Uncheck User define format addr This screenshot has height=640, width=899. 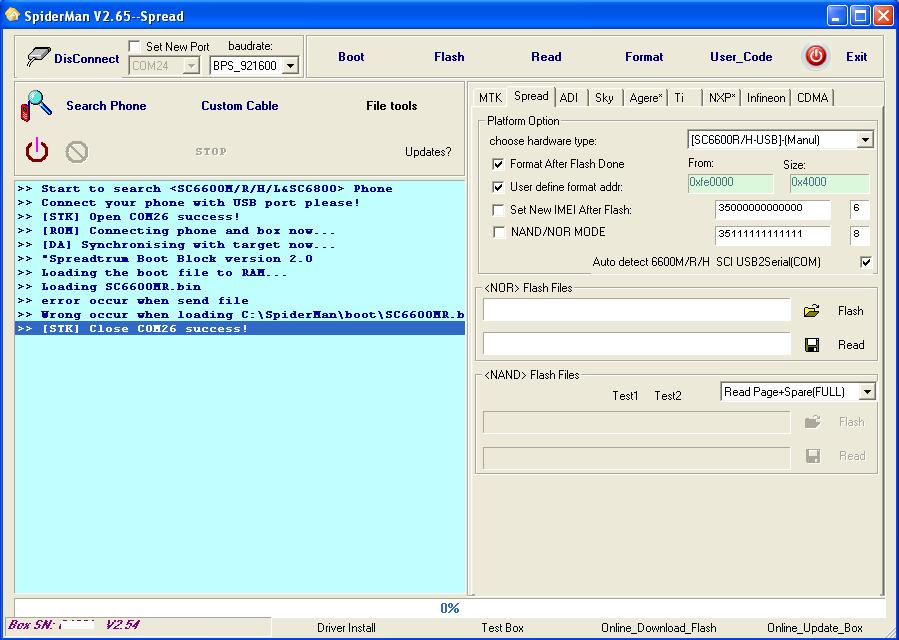(x=498, y=187)
